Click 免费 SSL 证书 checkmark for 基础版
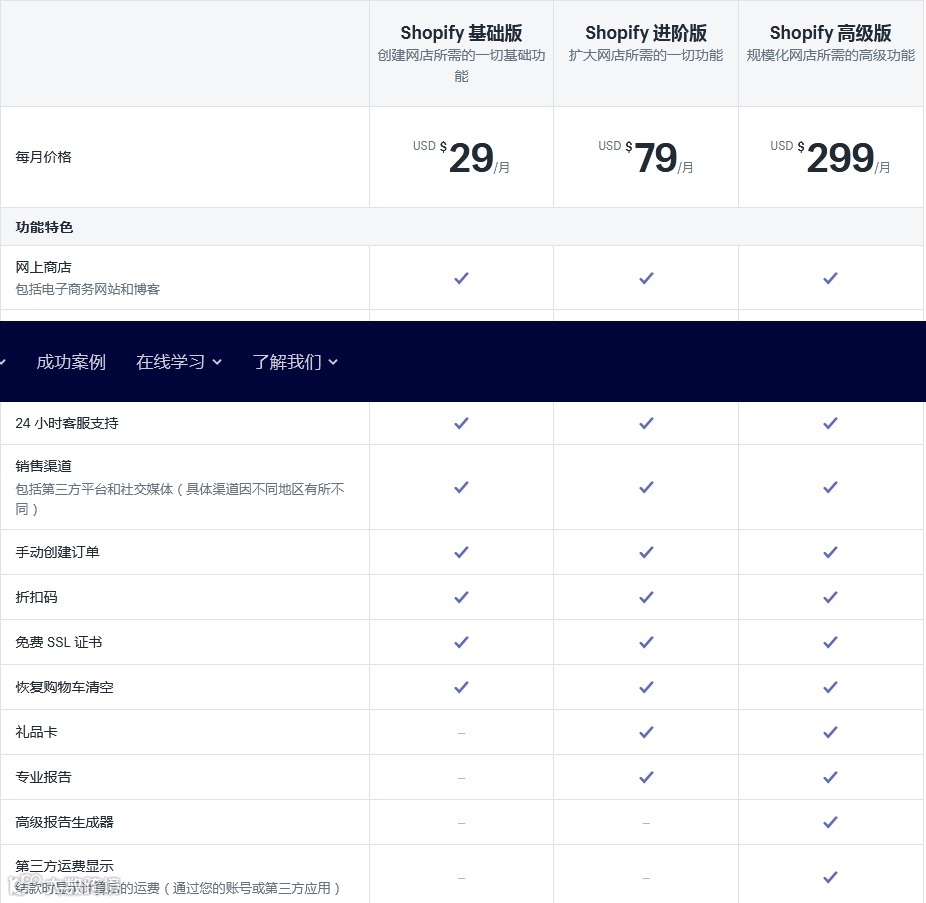This screenshot has width=926, height=903. pos(461,642)
